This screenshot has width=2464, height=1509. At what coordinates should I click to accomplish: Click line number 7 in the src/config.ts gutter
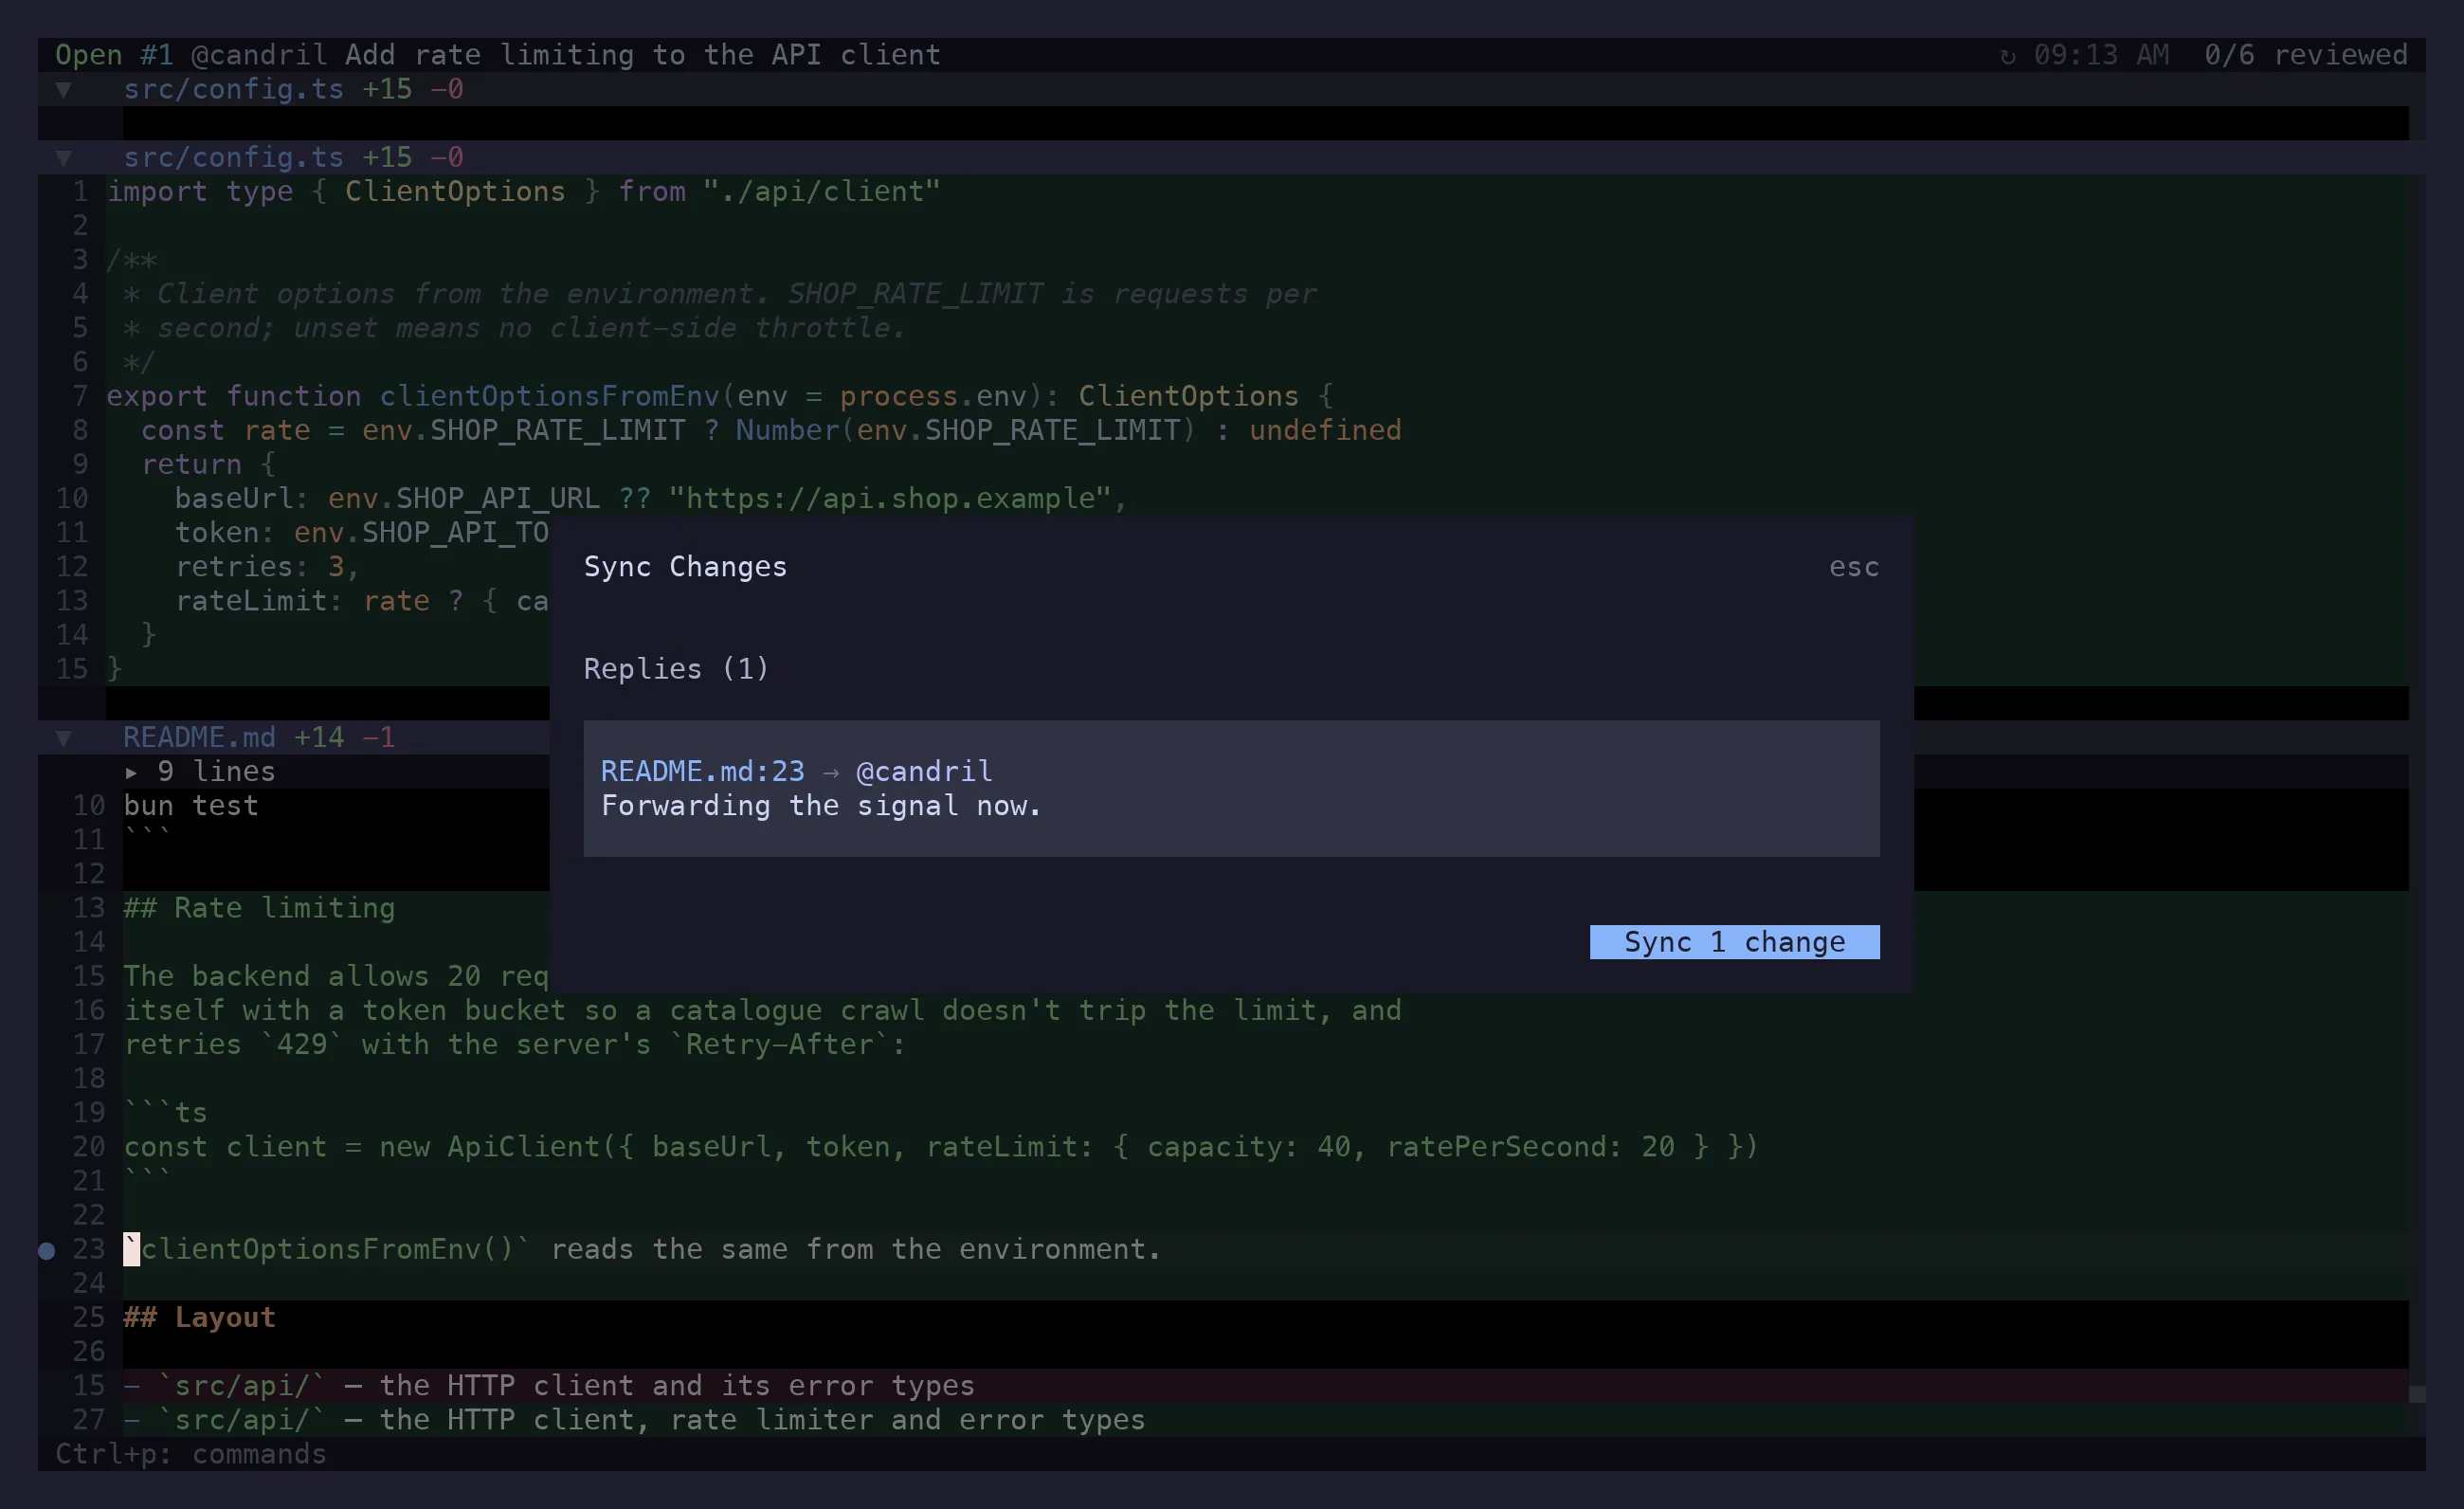pos(80,397)
